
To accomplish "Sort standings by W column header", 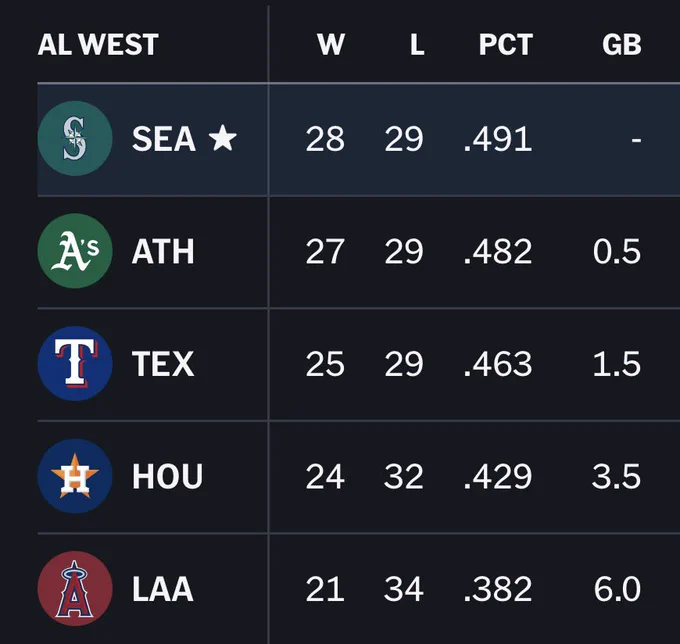I will point(331,45).
